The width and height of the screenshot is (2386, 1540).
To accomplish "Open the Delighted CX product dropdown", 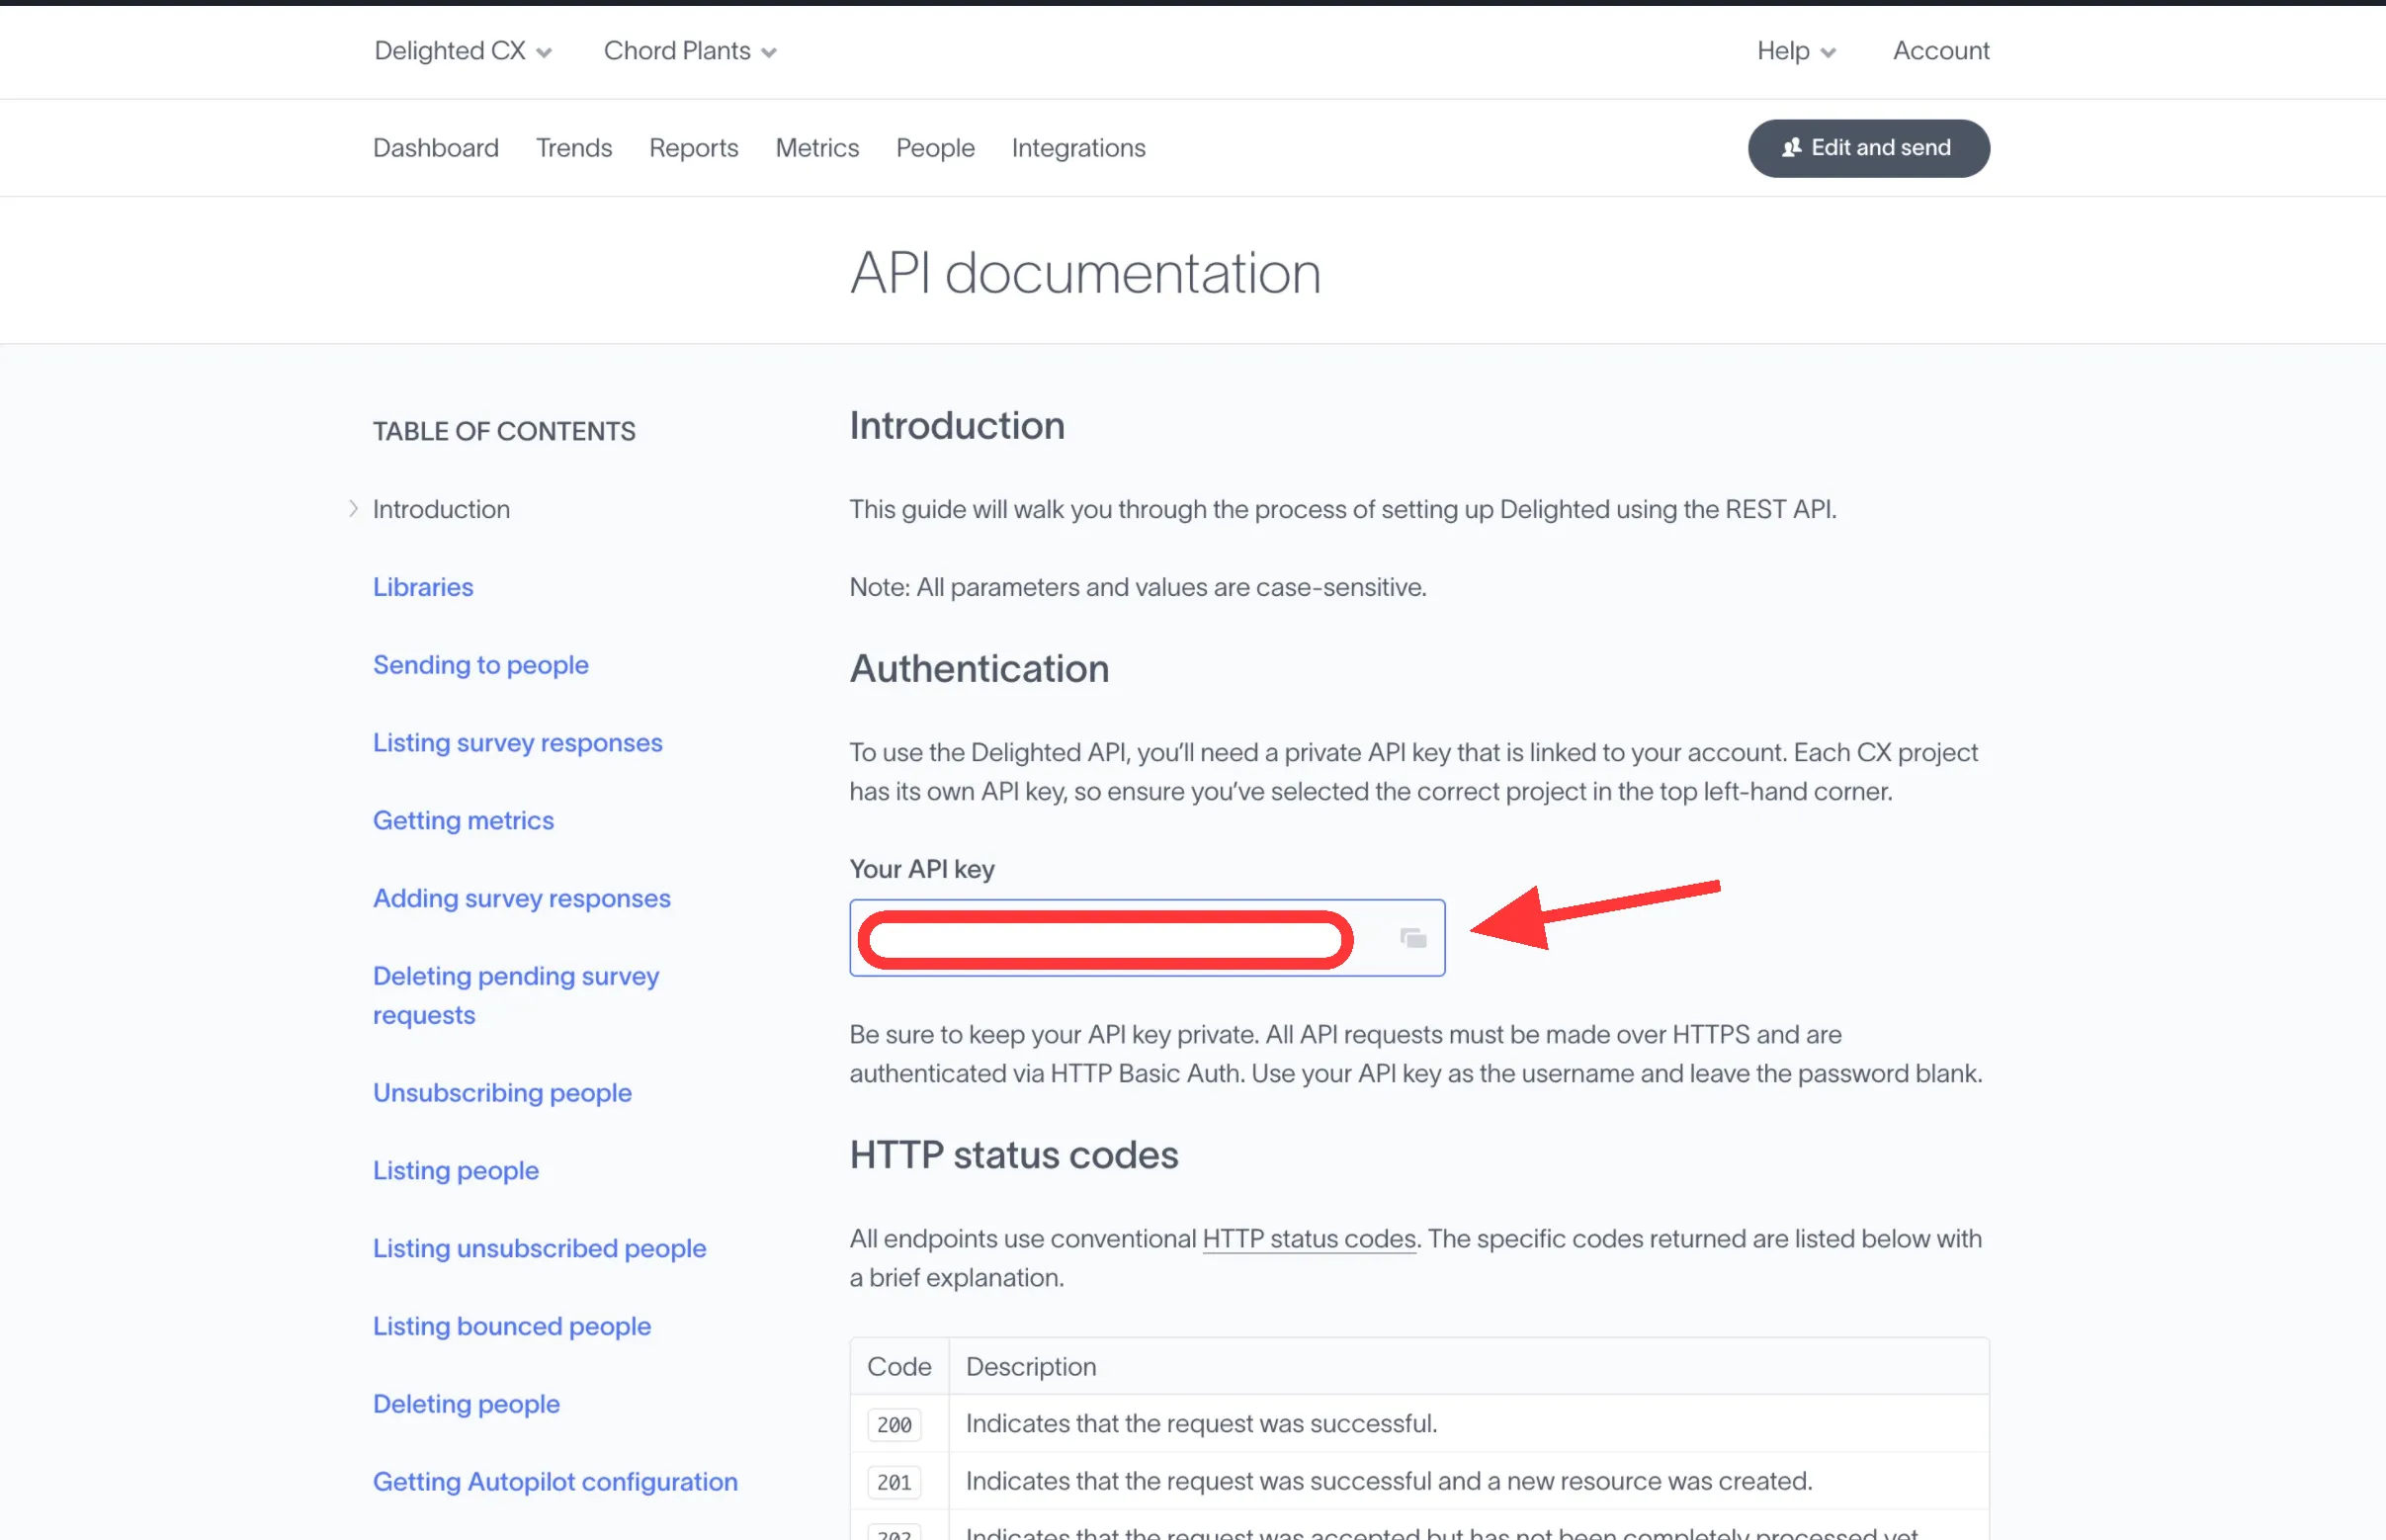I will pos(463,51).
